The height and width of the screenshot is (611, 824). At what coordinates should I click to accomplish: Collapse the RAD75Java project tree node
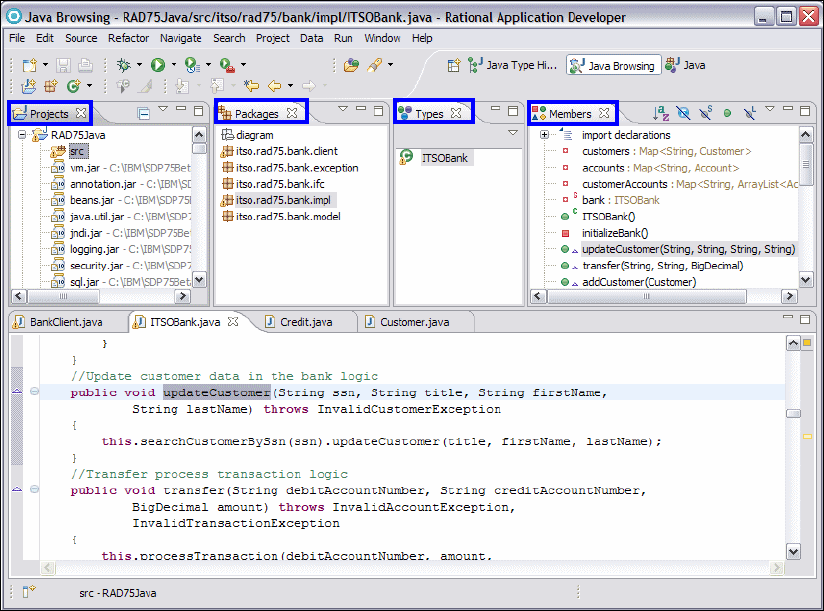tap(24, 135)
